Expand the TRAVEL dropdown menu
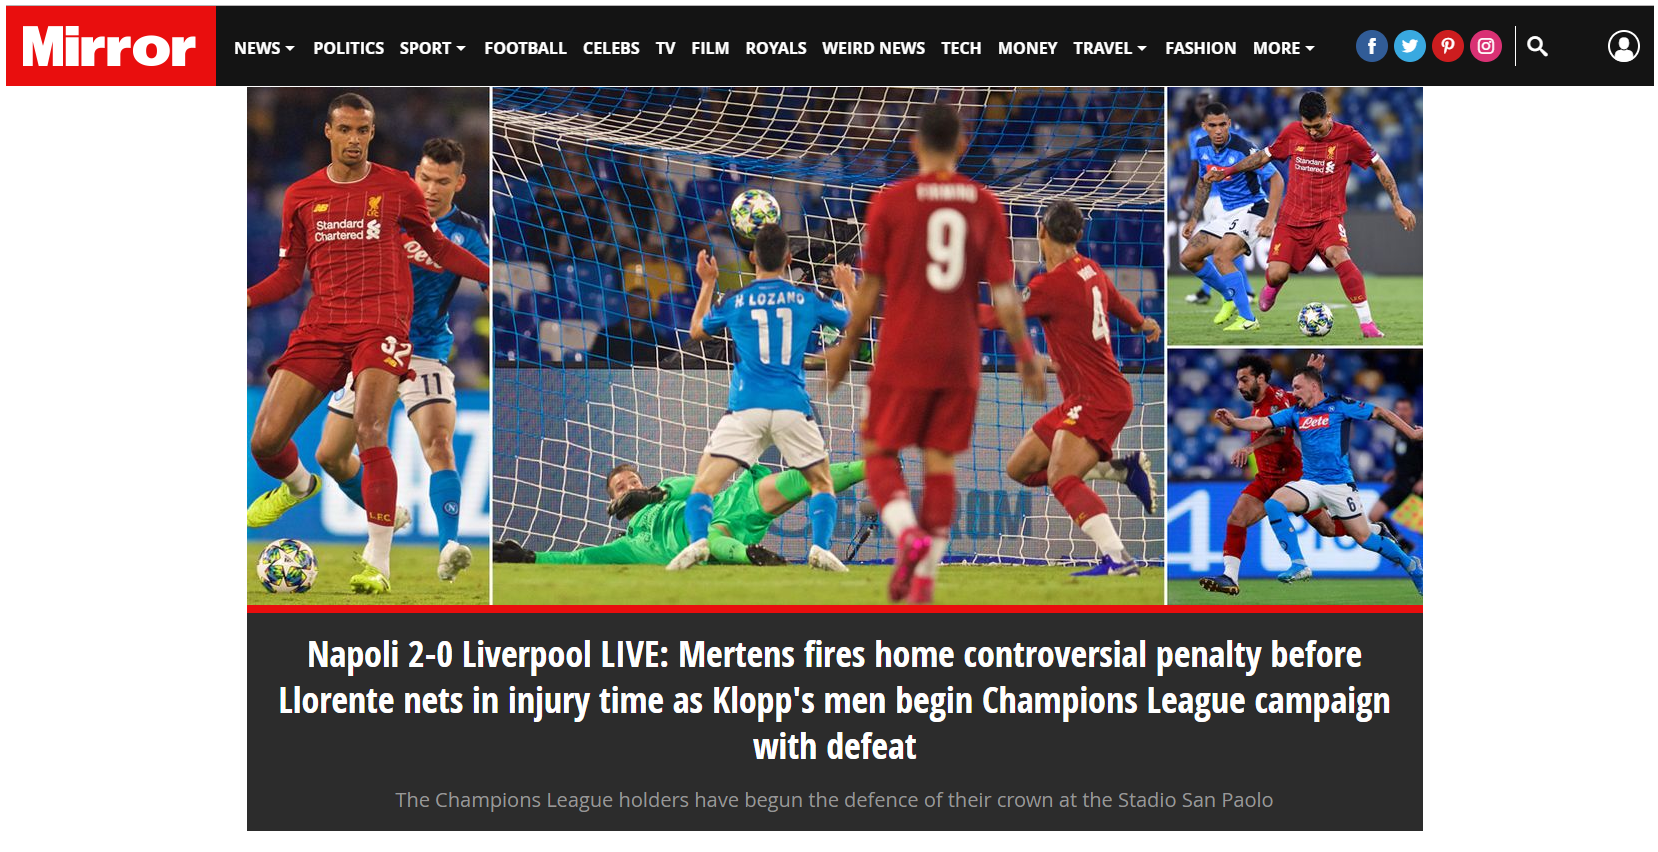Image resolution: width=1658 pixels, height=852 pixels. (x=1109, y=48)
